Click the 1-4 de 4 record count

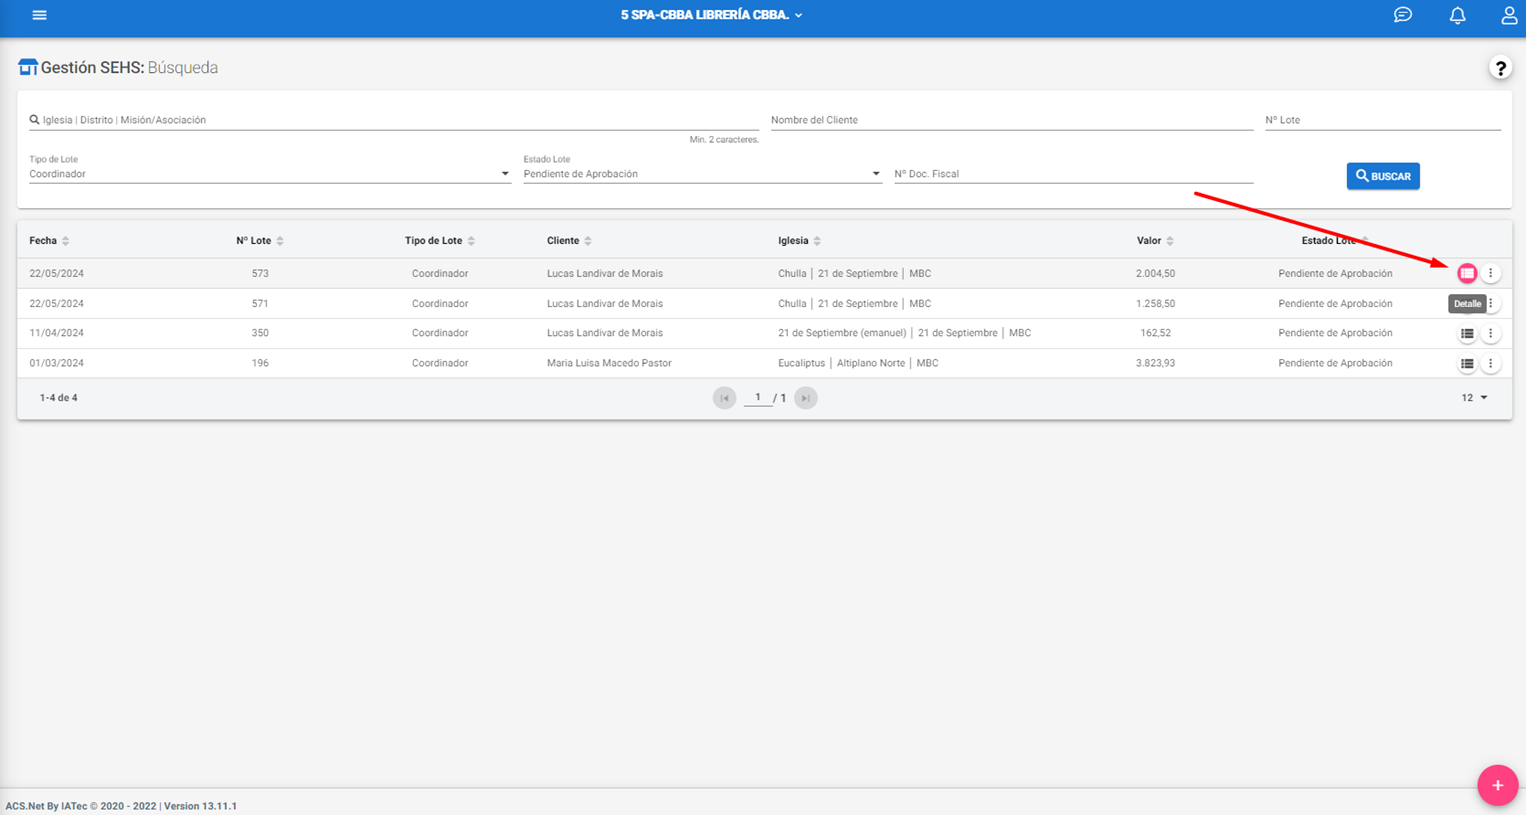58,398
